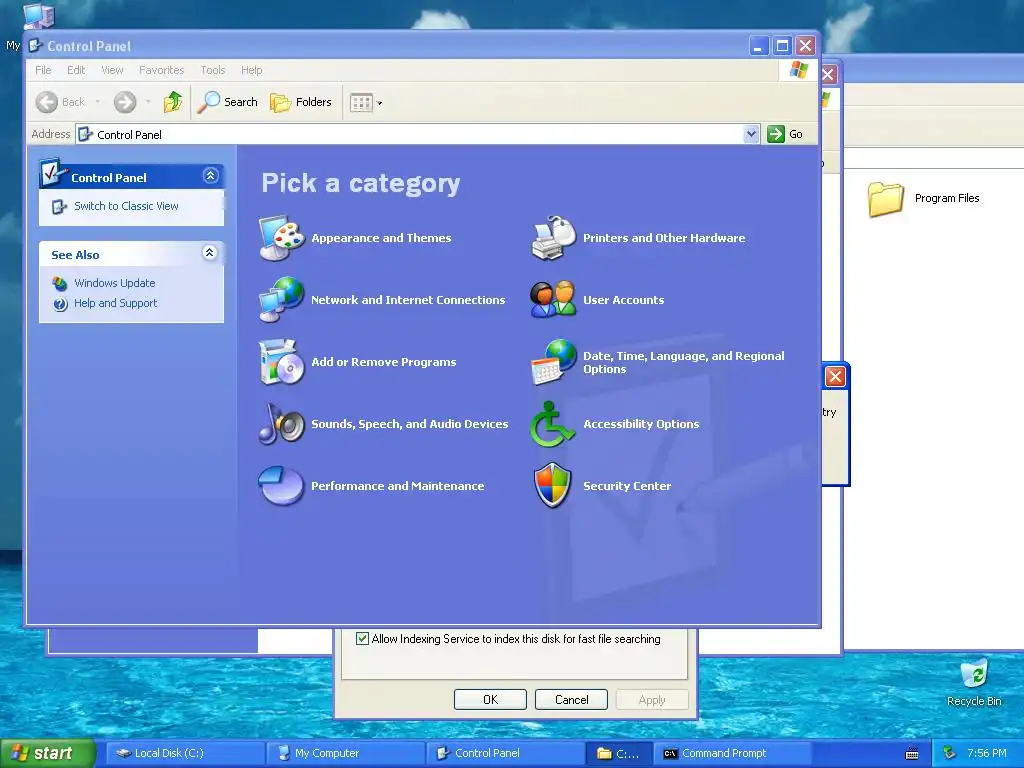Open the Favorites menu

click(161, 70)
